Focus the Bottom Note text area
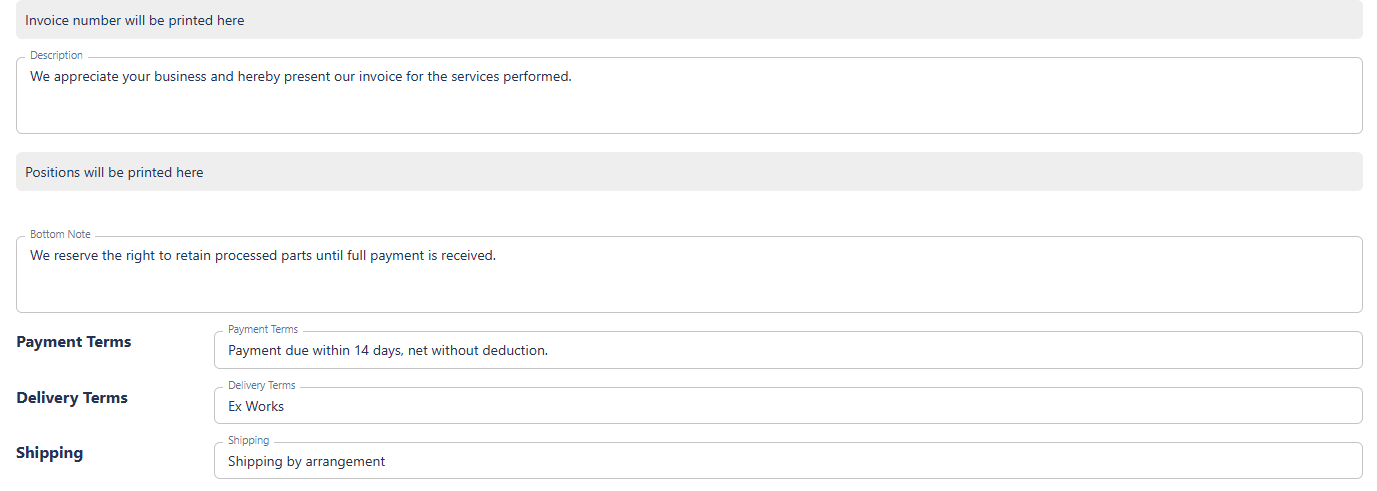The width and height of the screenshot is (1377, 491). pyautogui.click(x=689, y=280)
